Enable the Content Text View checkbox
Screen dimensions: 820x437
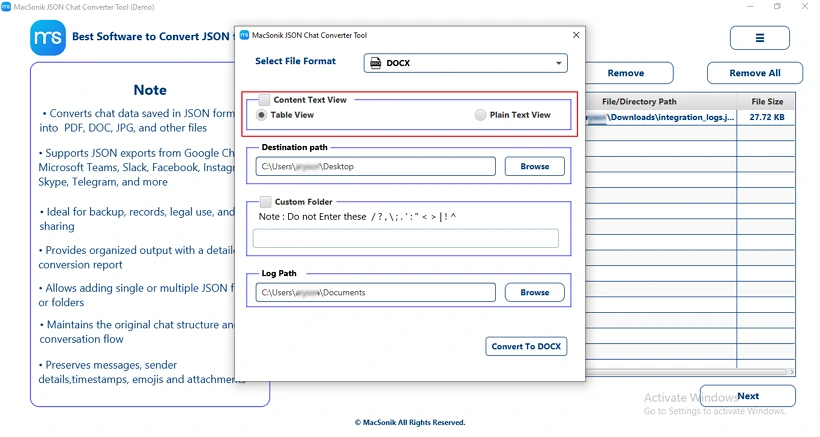click(265, 100)
